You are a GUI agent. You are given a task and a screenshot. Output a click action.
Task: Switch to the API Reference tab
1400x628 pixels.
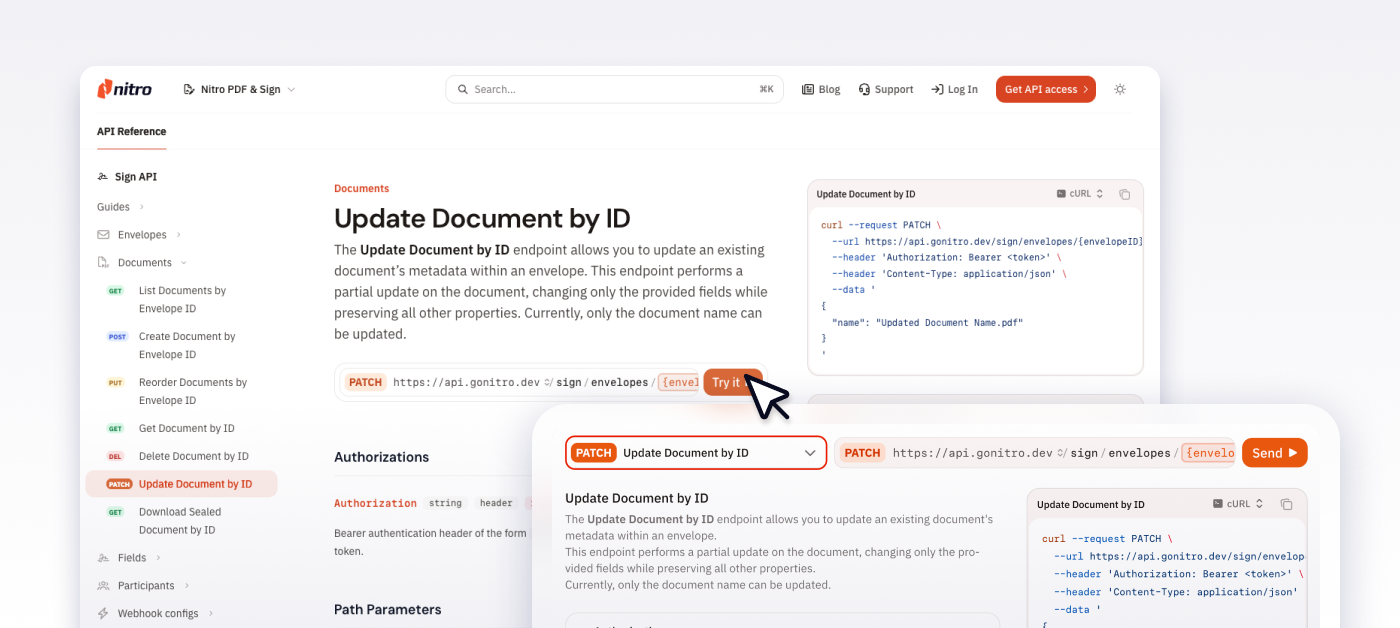tap(131, 132)
